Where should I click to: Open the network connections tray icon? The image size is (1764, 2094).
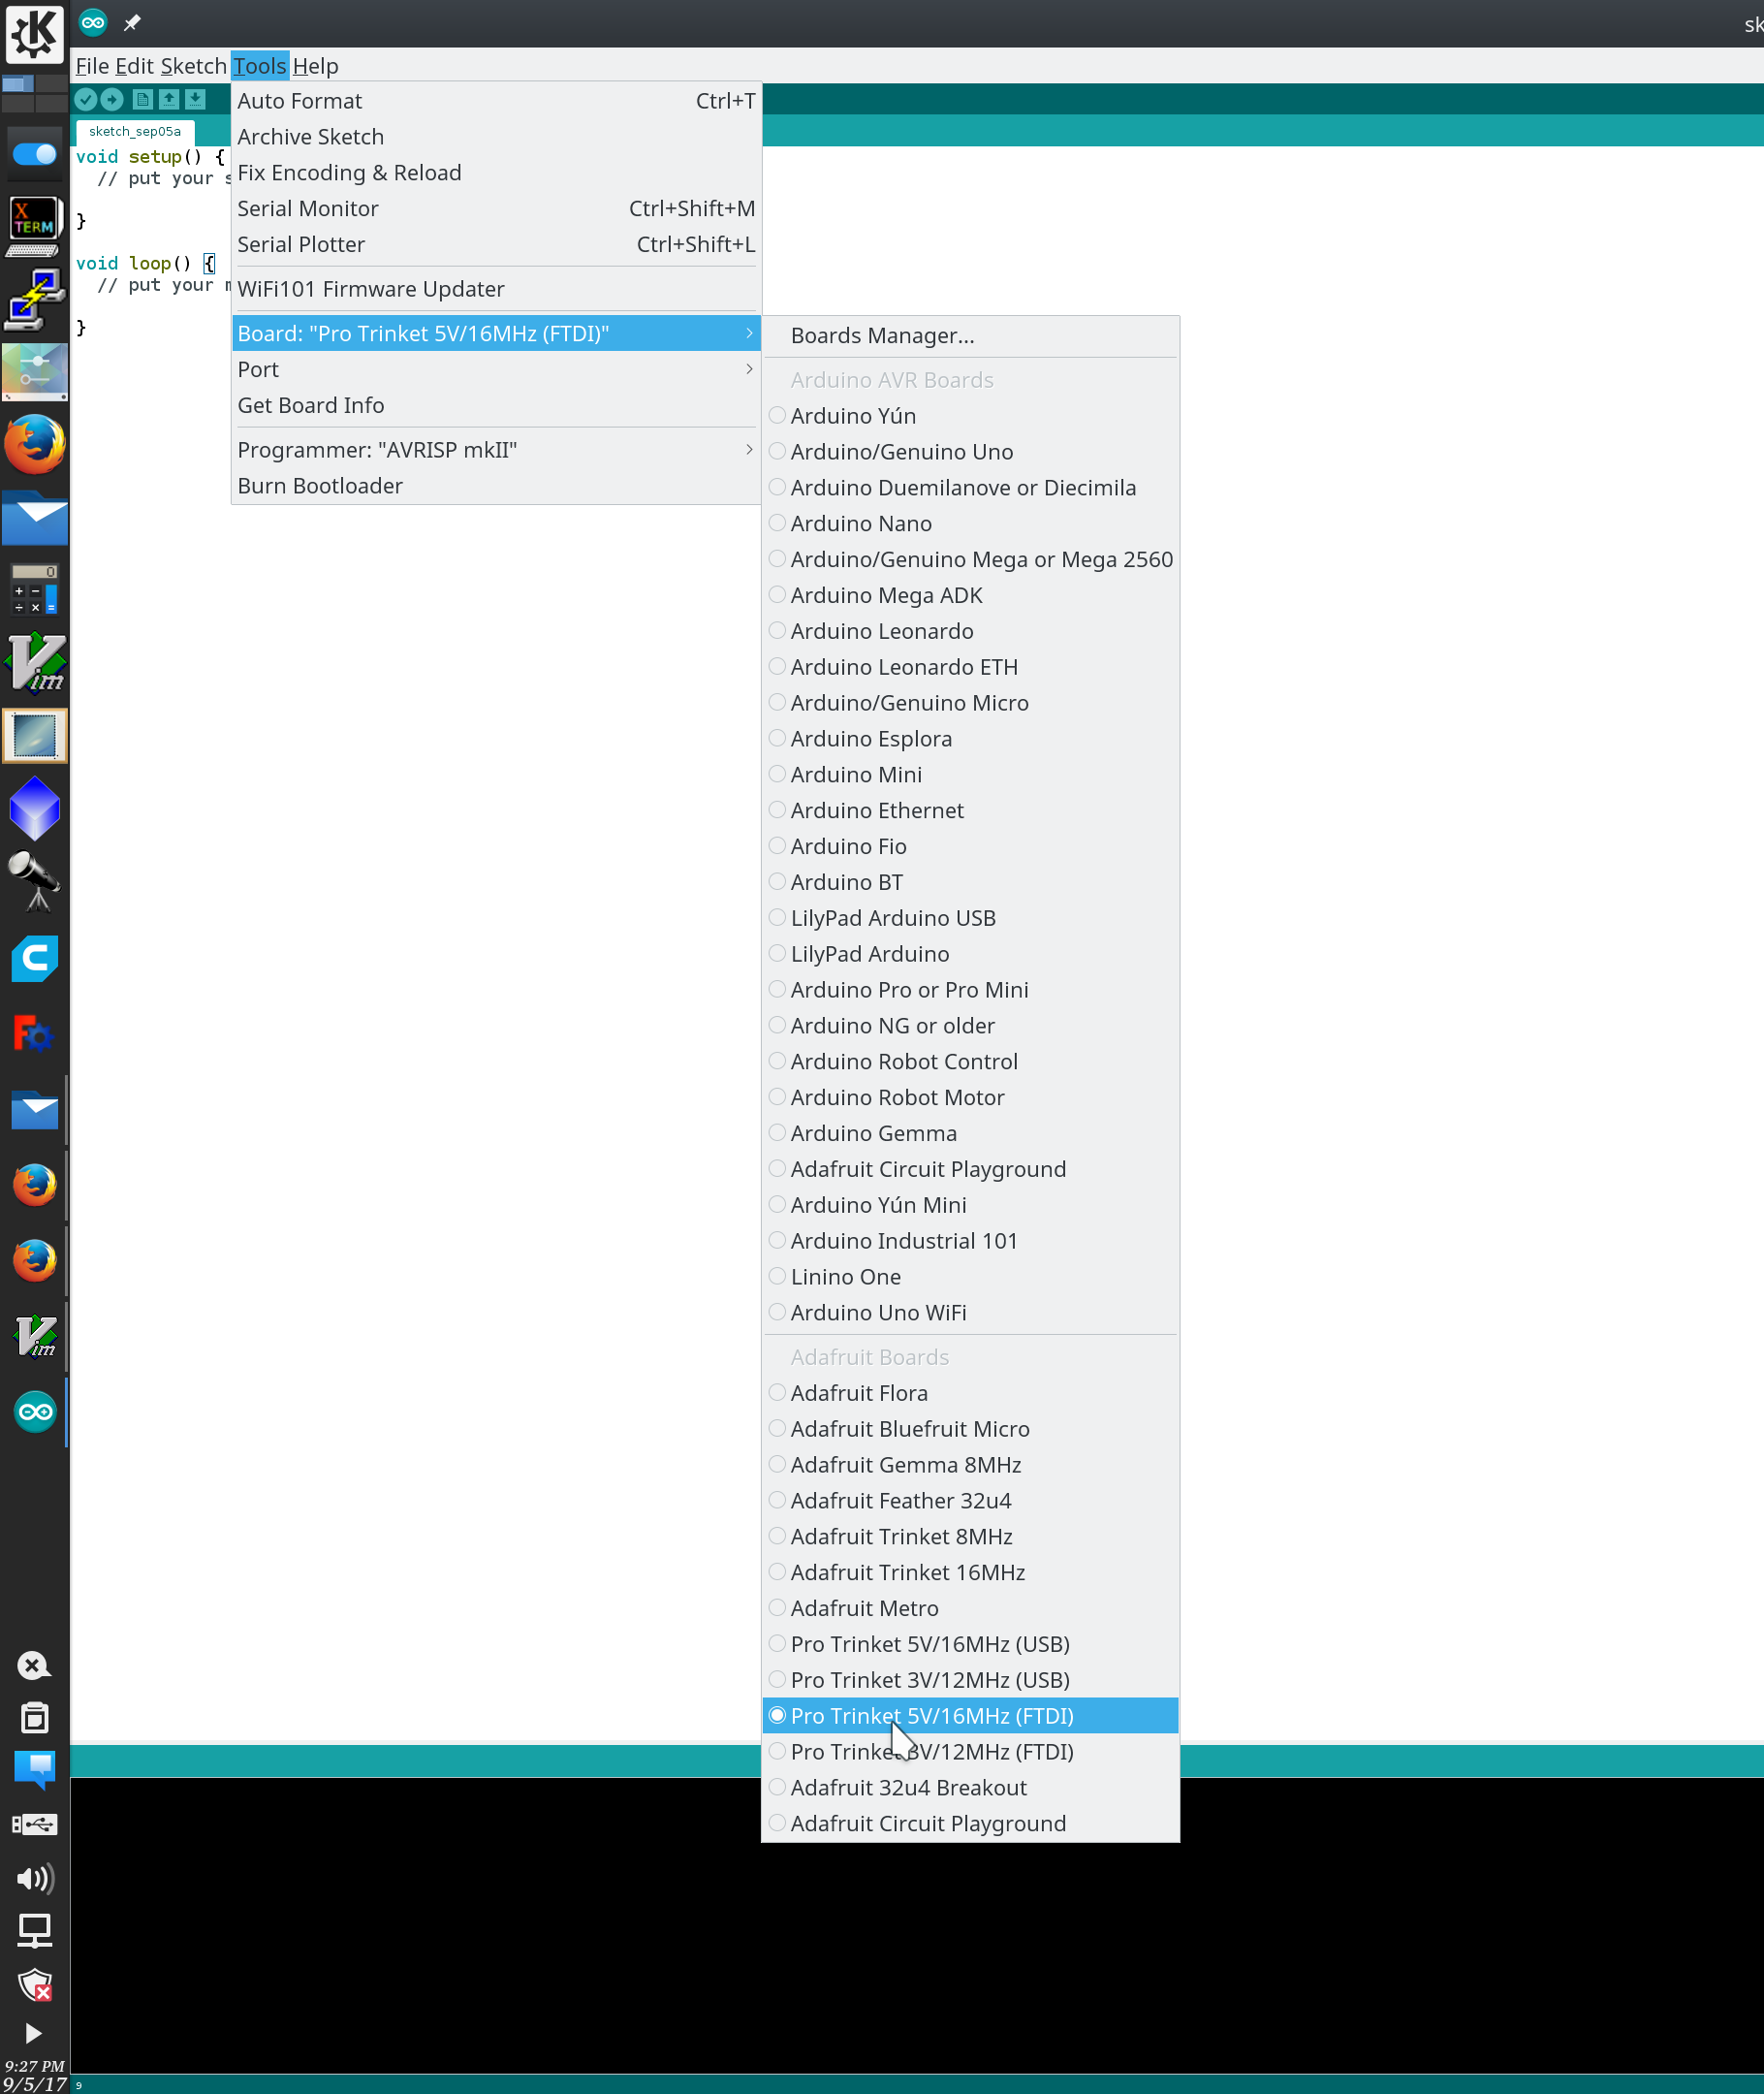(34, 1931)
